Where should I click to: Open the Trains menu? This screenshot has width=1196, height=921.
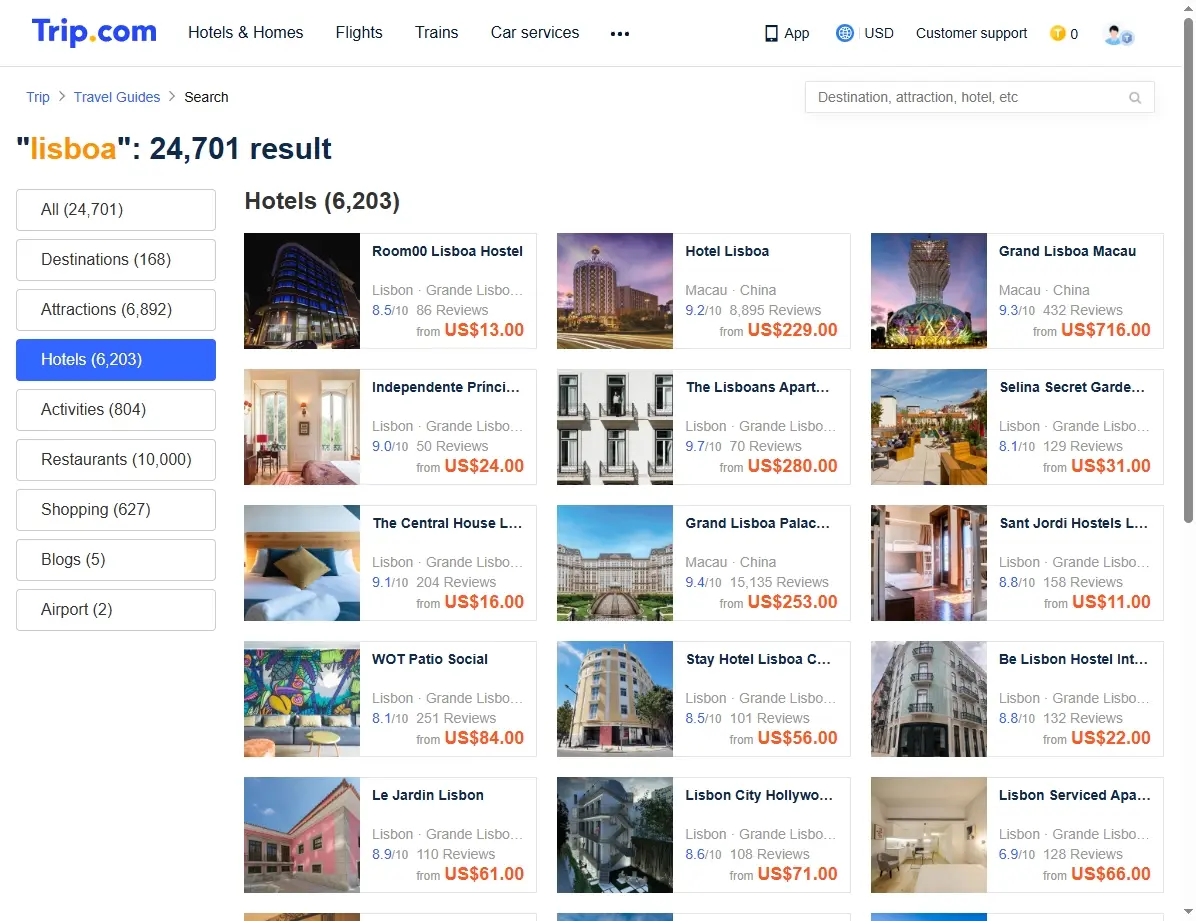click(x=436, y=33)
